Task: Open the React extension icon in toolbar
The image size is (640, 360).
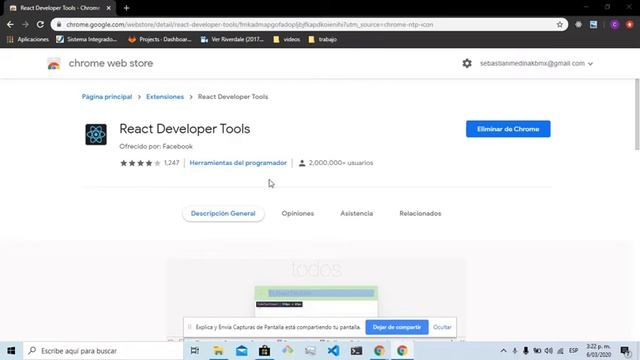Action: click(578, 24)
